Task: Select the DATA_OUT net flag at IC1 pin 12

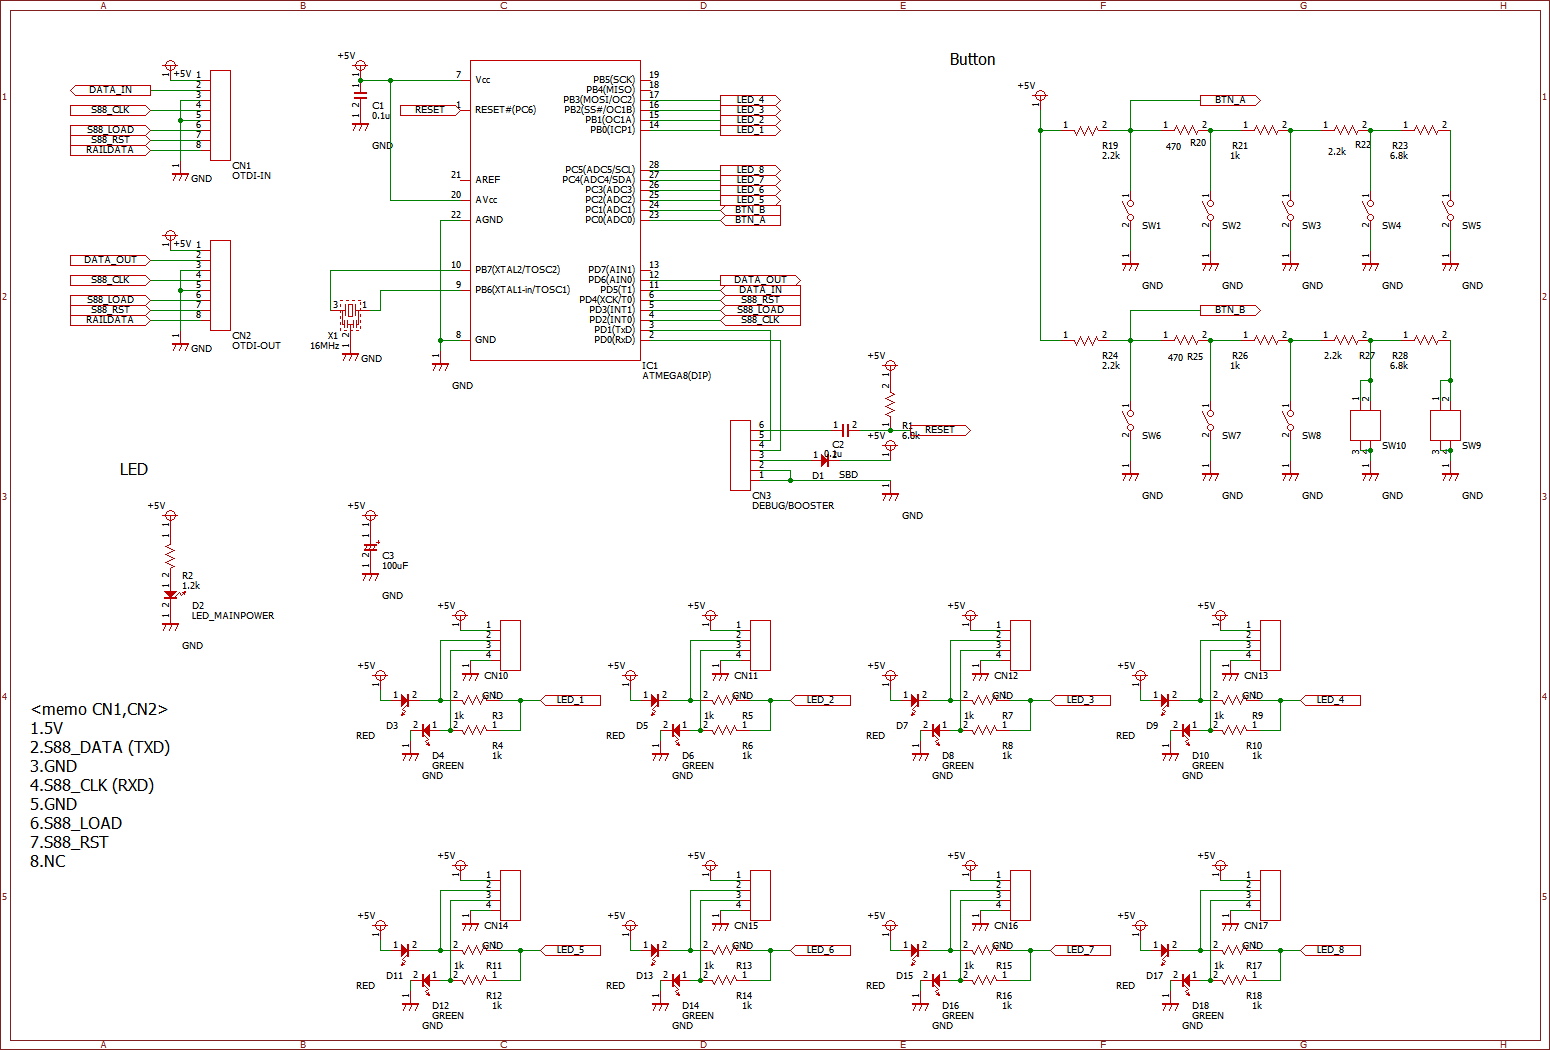Action: coord(760,280)
